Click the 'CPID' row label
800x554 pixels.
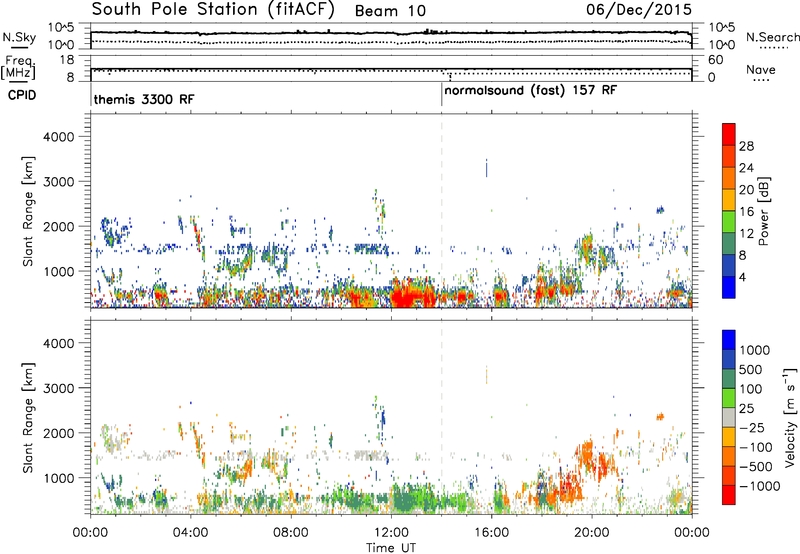(22, 95)
